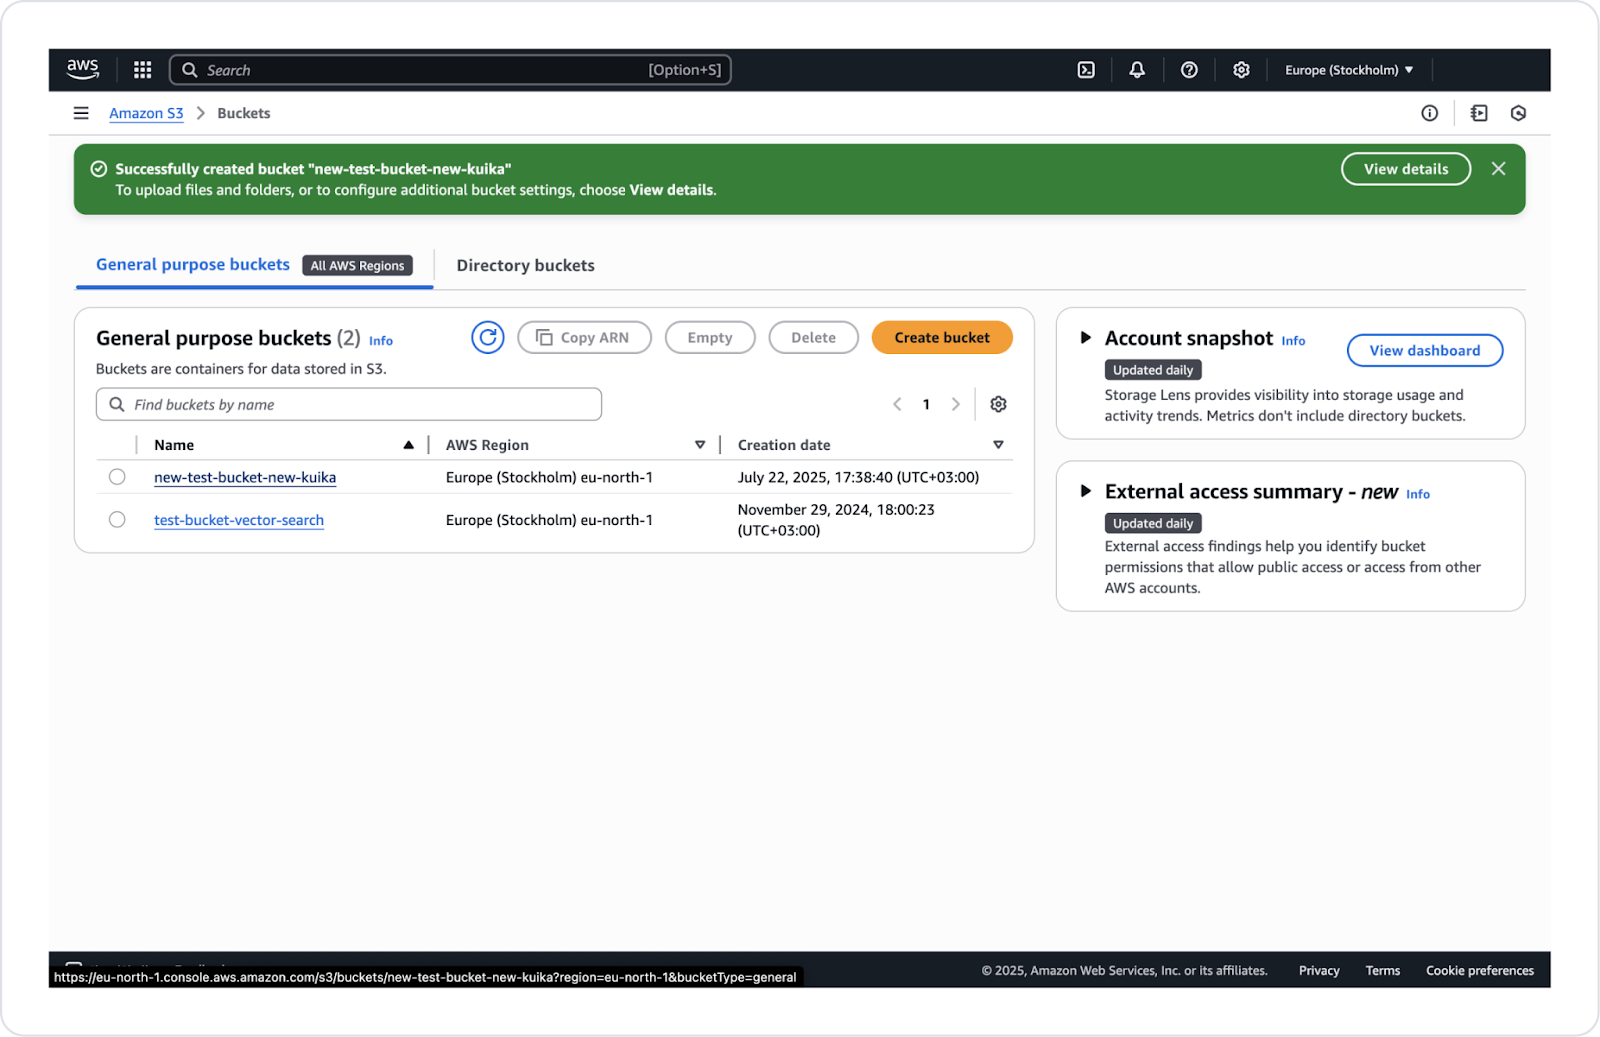Image resolution: width=1600 pixels, height=1037 pixels.
Task: Dismiss the green success banner
Action: coord(1498,169)
